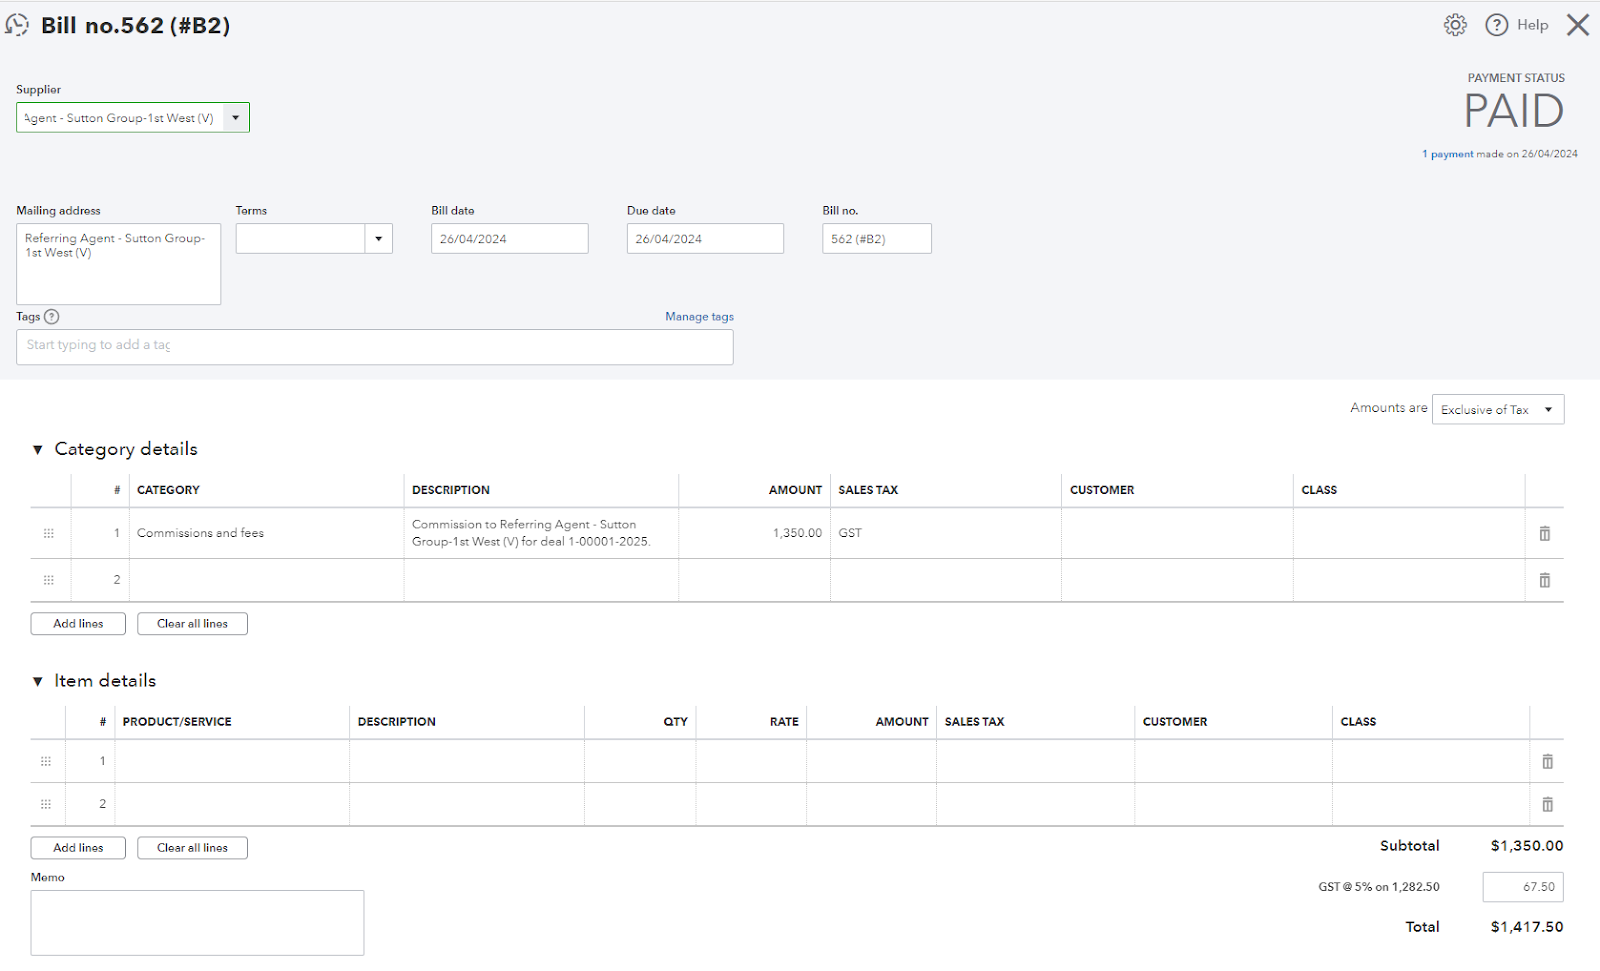Click the Supplier name field

coord(120,118)
